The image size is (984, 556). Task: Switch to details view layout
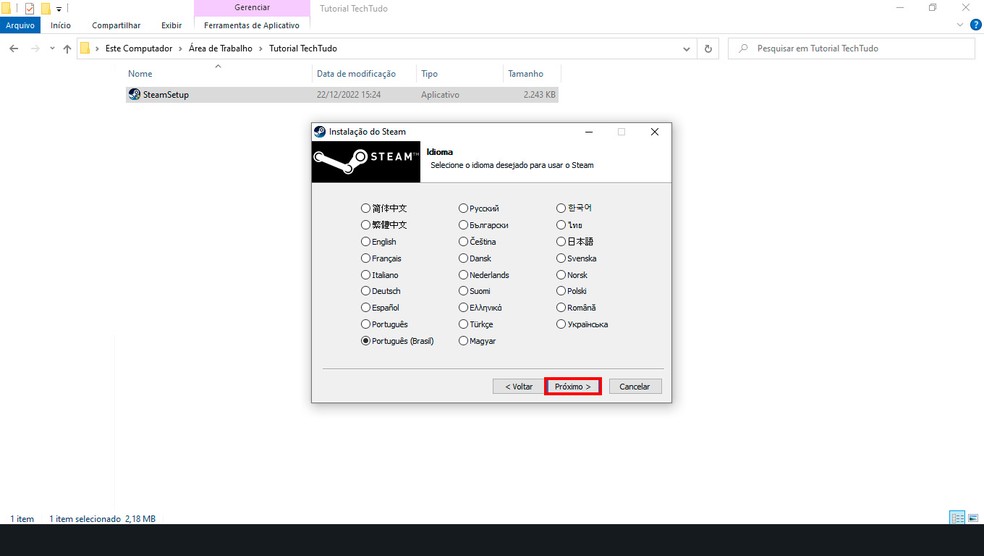click(x=957, y=518)
